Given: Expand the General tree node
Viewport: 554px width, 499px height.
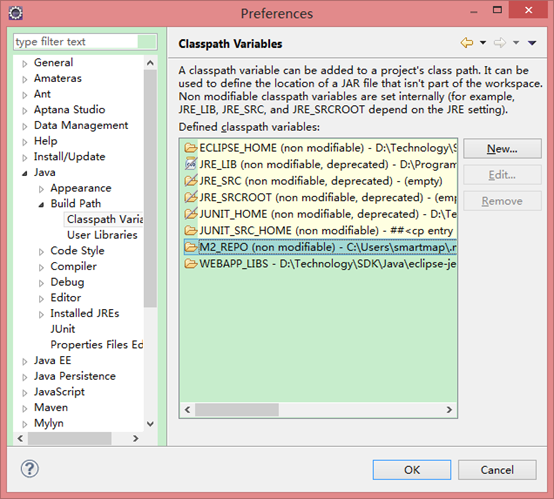Looking at the screenshot, I should (24, 64).
